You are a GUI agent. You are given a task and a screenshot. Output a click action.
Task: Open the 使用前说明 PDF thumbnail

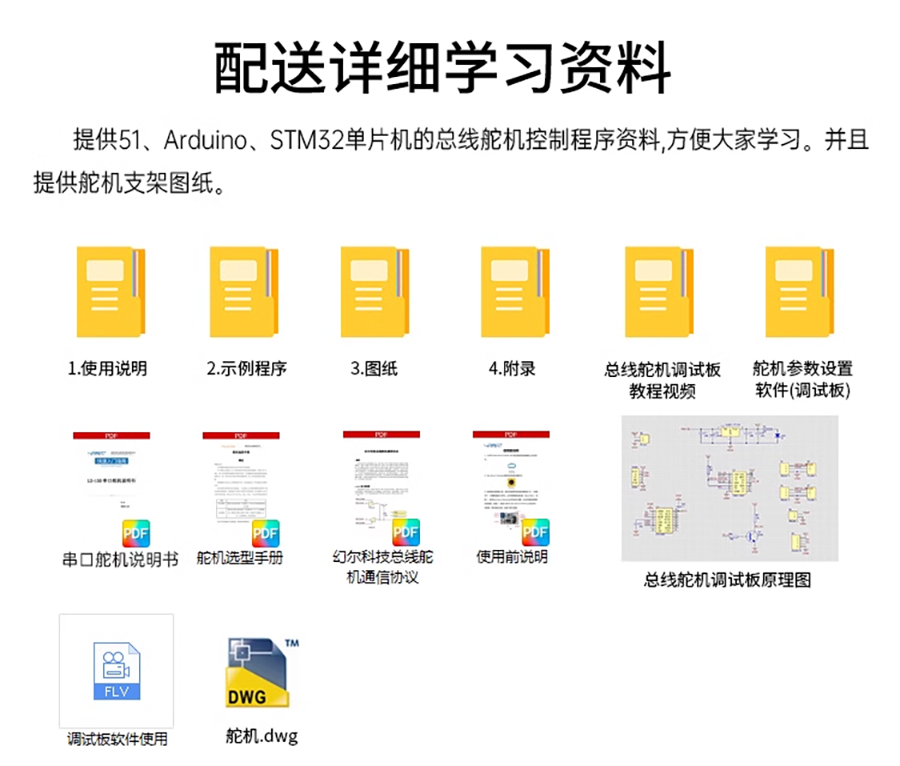click(x=511, y=488)
